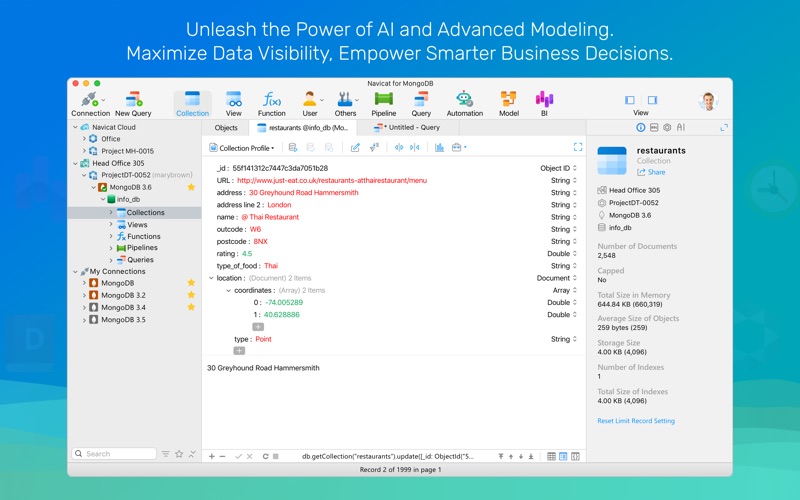Toggle favorite star for MongoDB 3.6
This screenshot has height=500, width=800.
191,187
